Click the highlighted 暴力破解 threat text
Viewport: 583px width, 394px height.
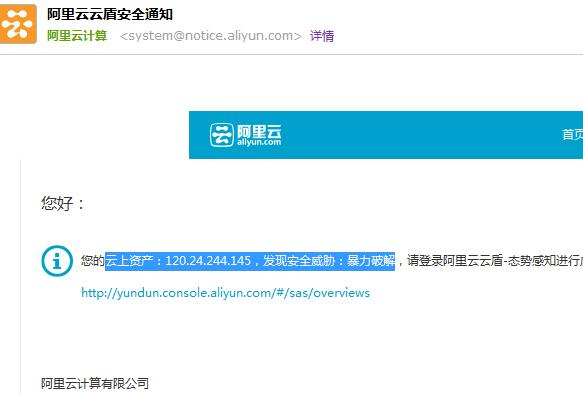(x=371, y=261)
